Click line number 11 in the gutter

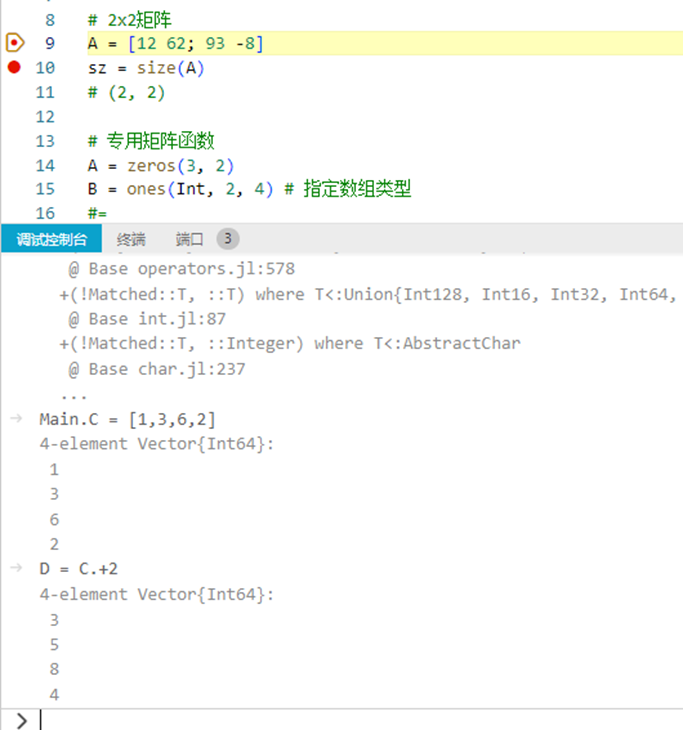pos(45,92)
